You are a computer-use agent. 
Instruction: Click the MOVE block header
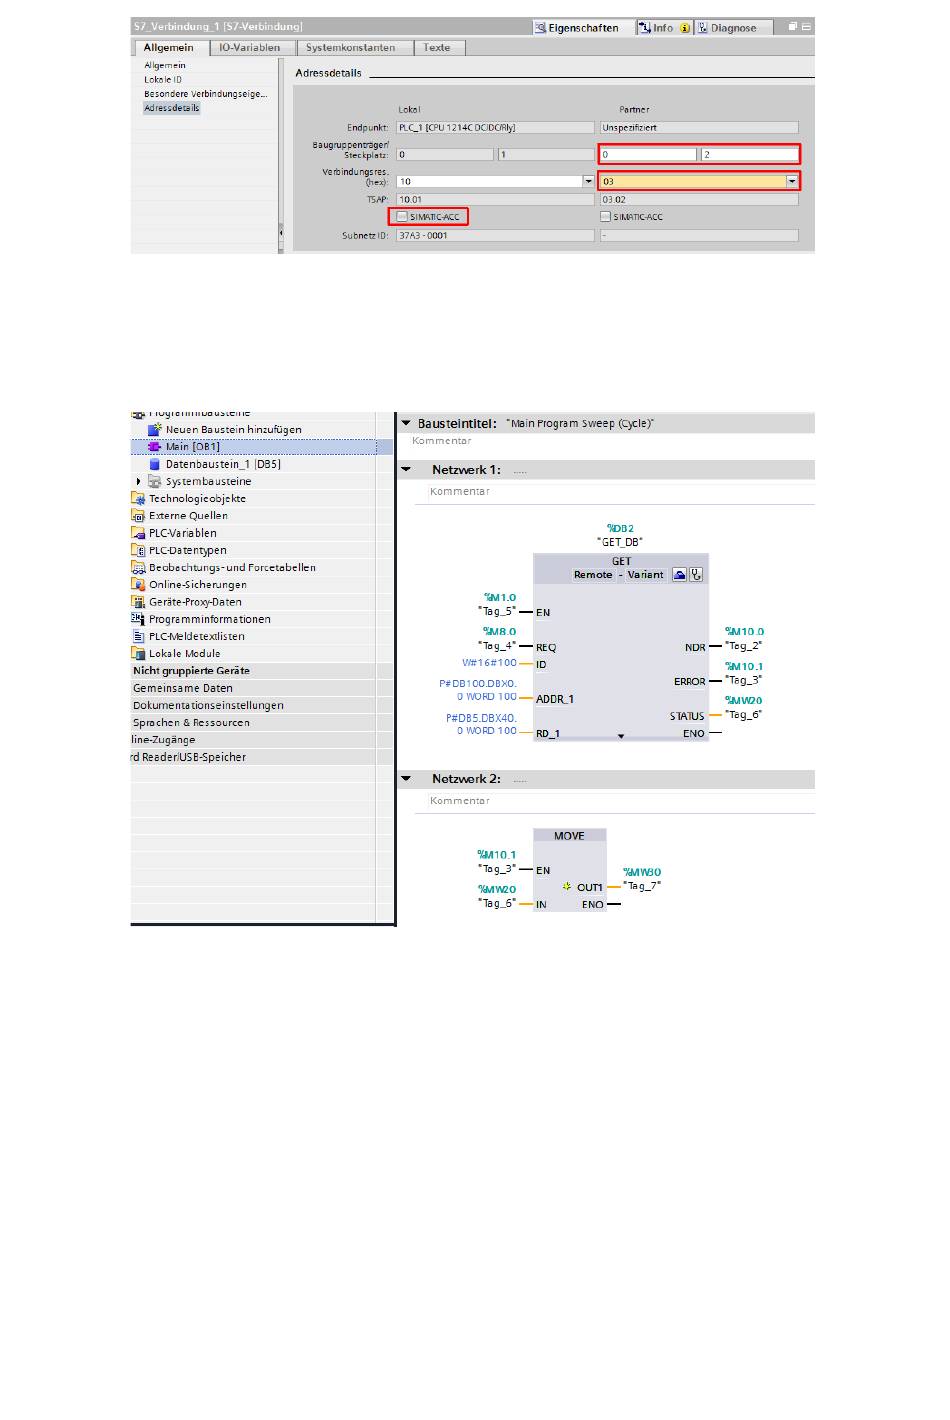coord(570,835)
